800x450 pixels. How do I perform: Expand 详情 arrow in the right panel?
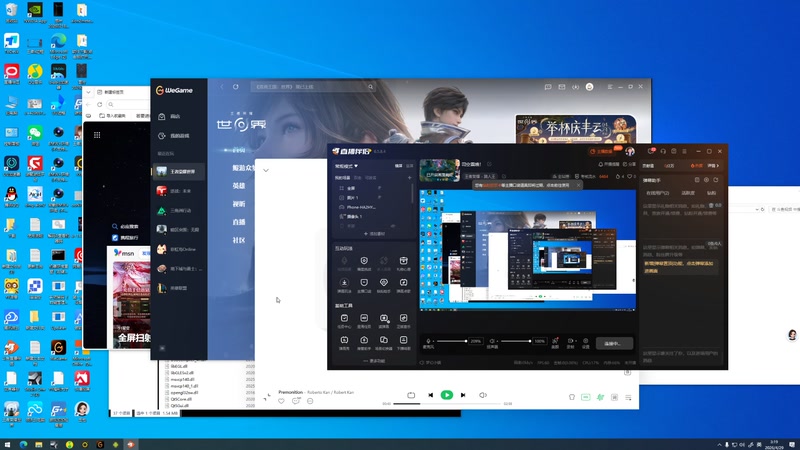713,166
